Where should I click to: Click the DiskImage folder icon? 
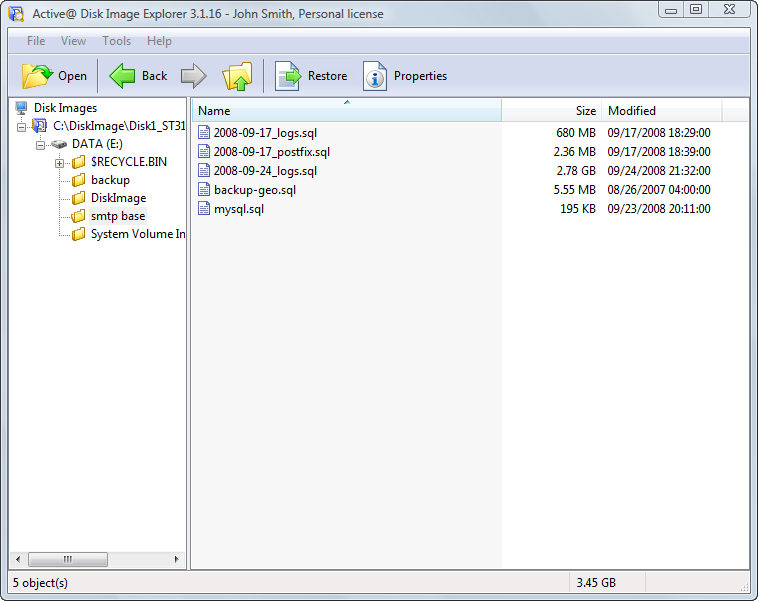[78, 198]
